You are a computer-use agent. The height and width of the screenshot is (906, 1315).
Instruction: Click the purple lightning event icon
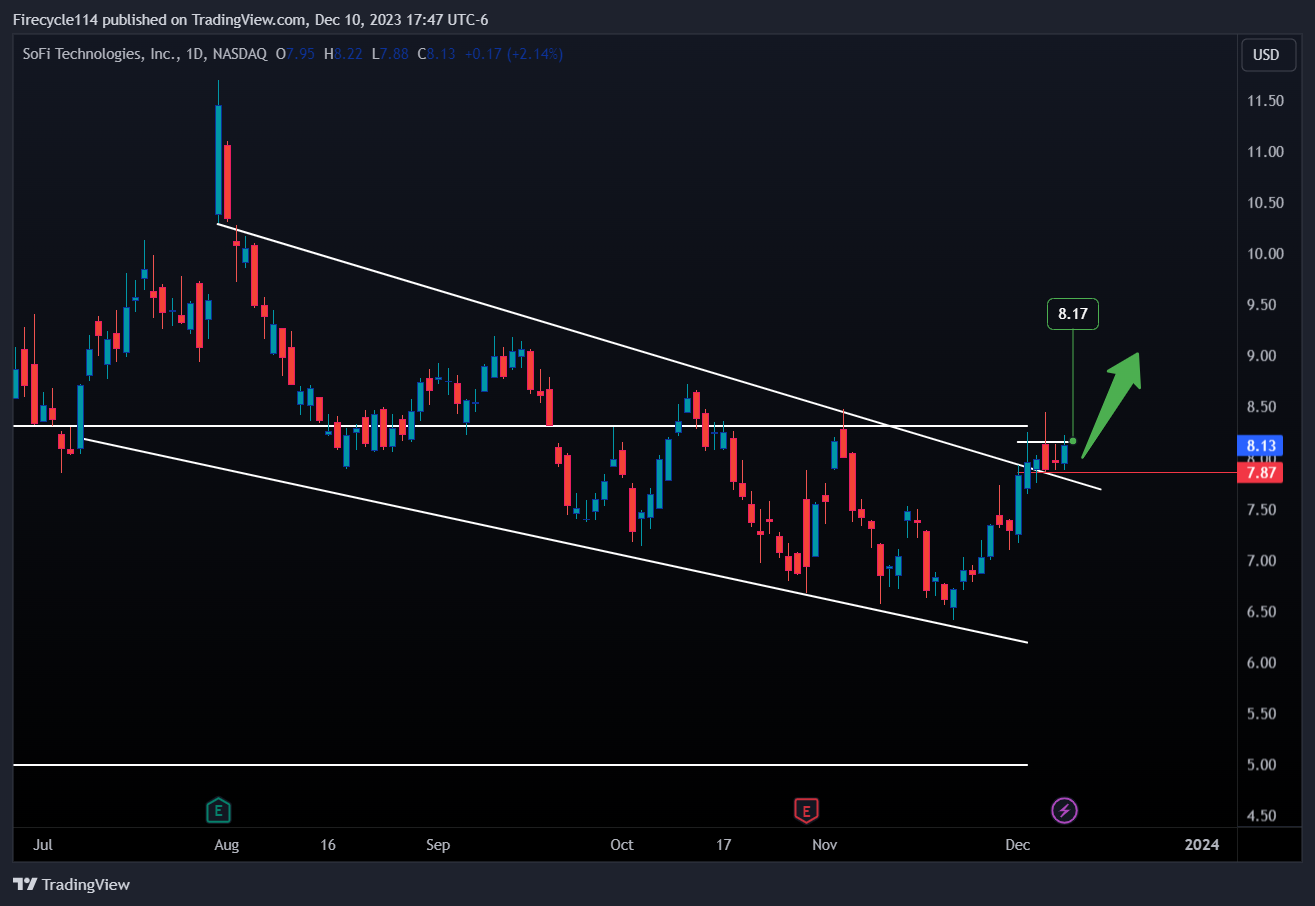point(1065,810)
